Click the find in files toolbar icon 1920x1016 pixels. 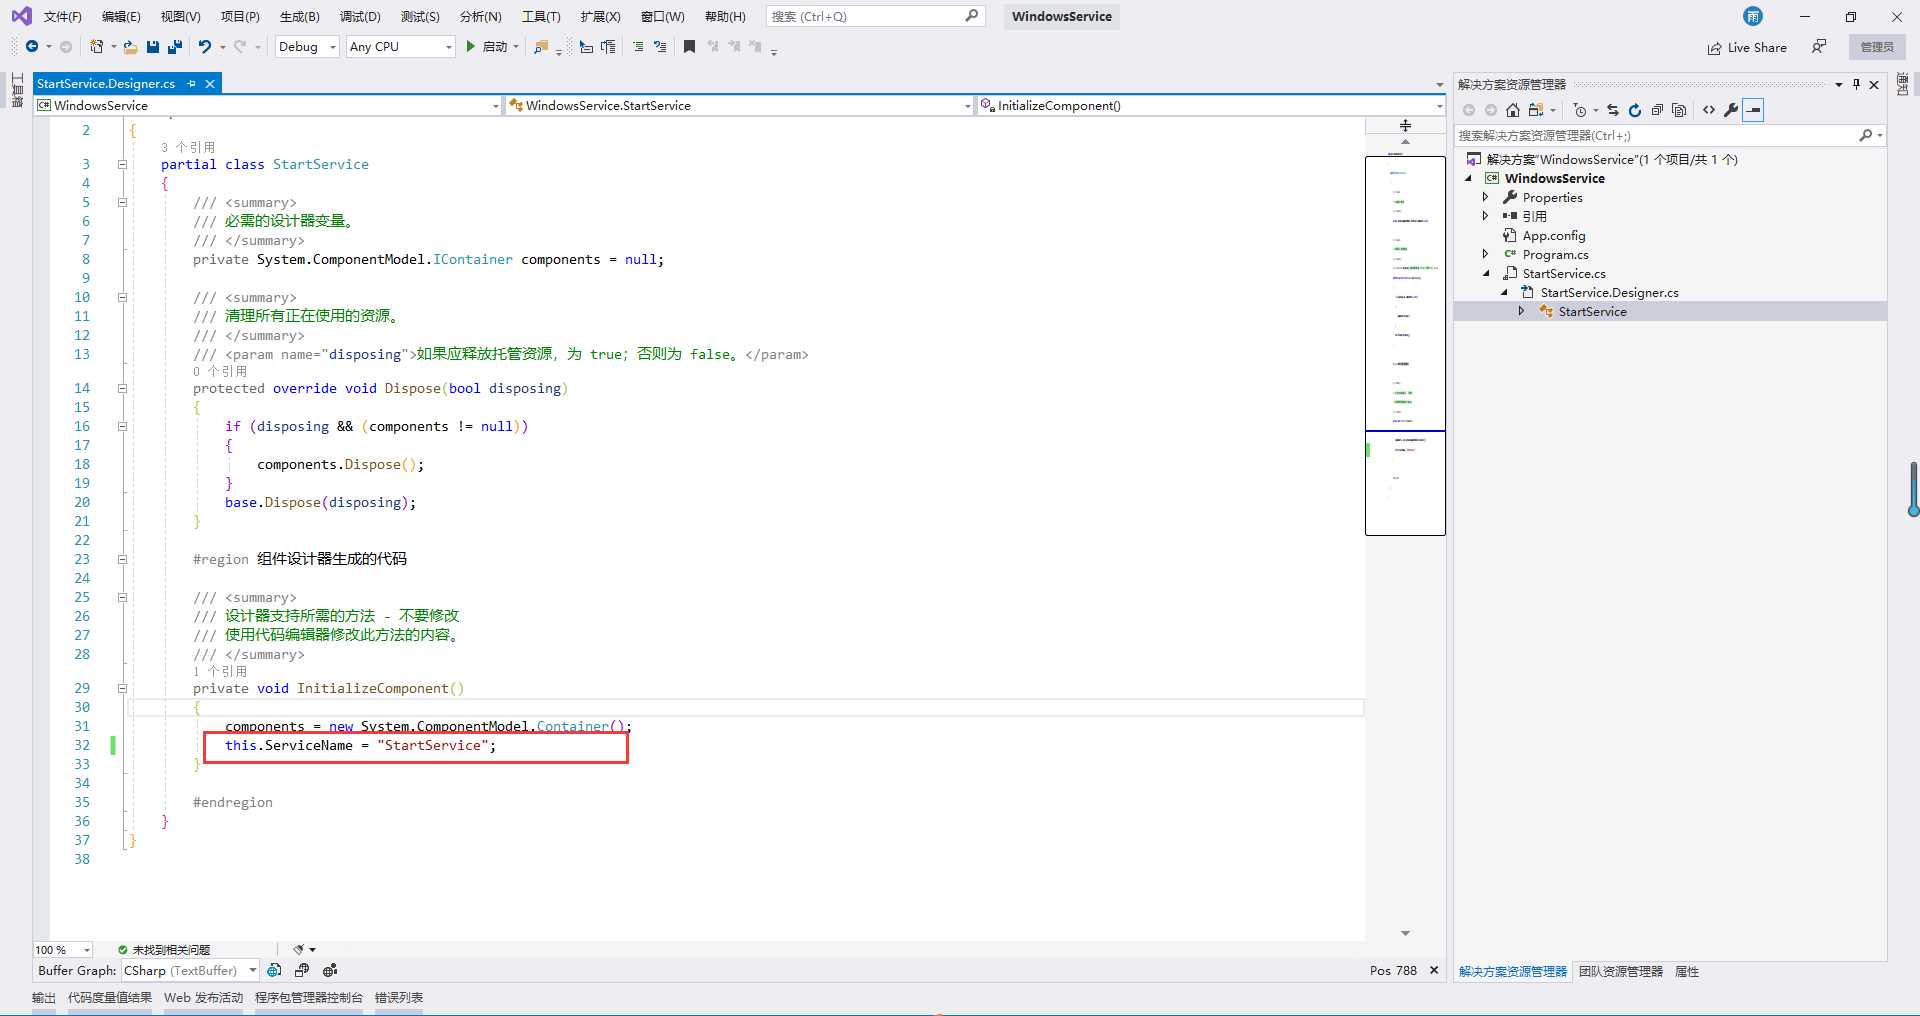click(541, 47)
